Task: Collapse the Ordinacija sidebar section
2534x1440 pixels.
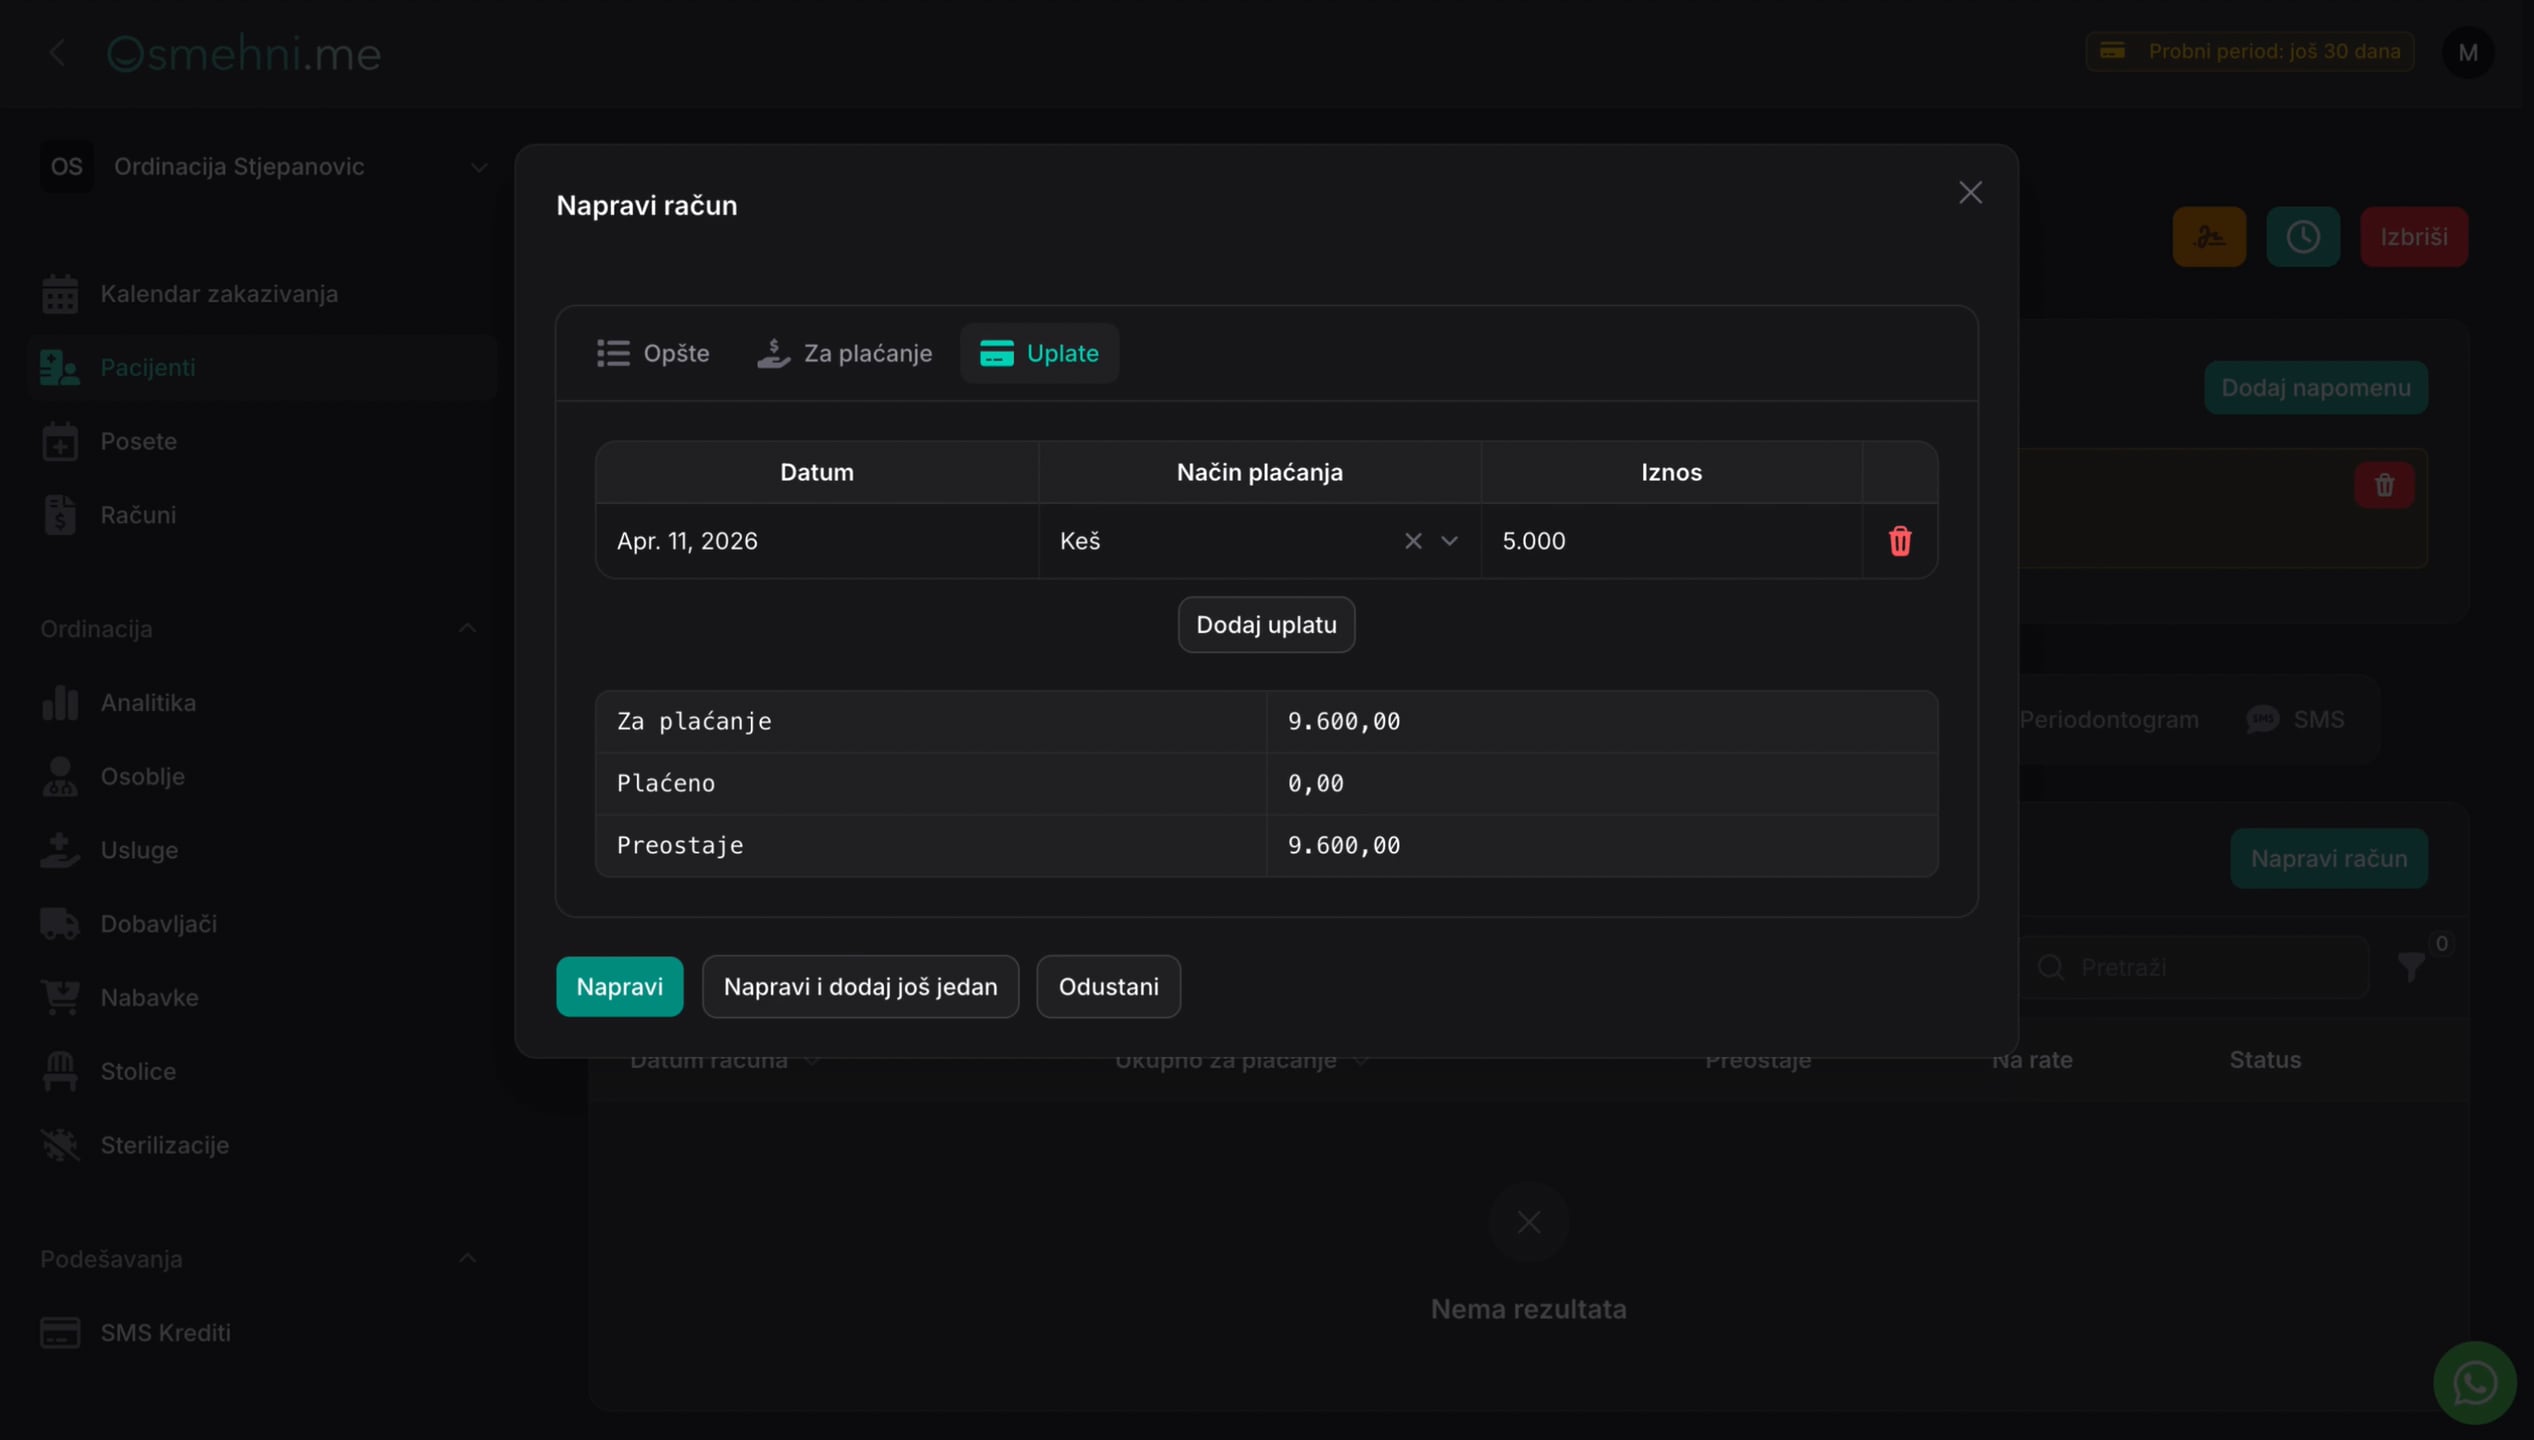Action: coord(467,629)
